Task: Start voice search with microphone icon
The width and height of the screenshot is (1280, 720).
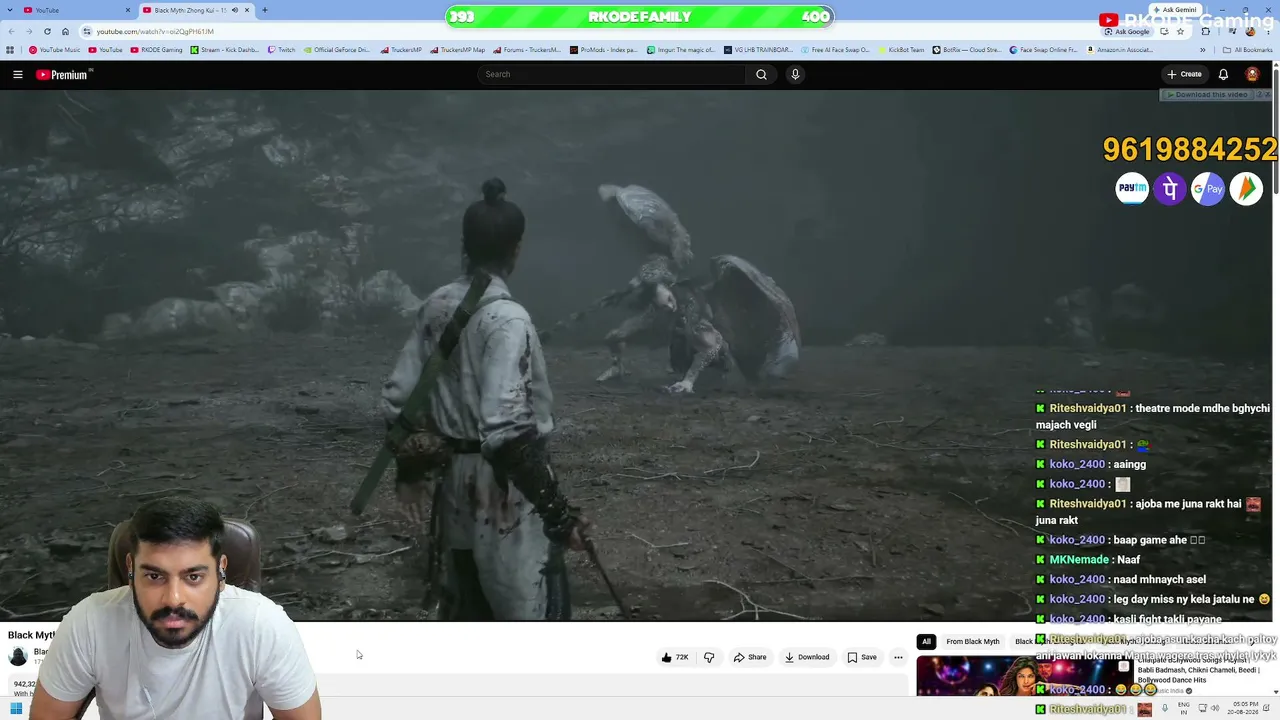Action: click(795, 74)
